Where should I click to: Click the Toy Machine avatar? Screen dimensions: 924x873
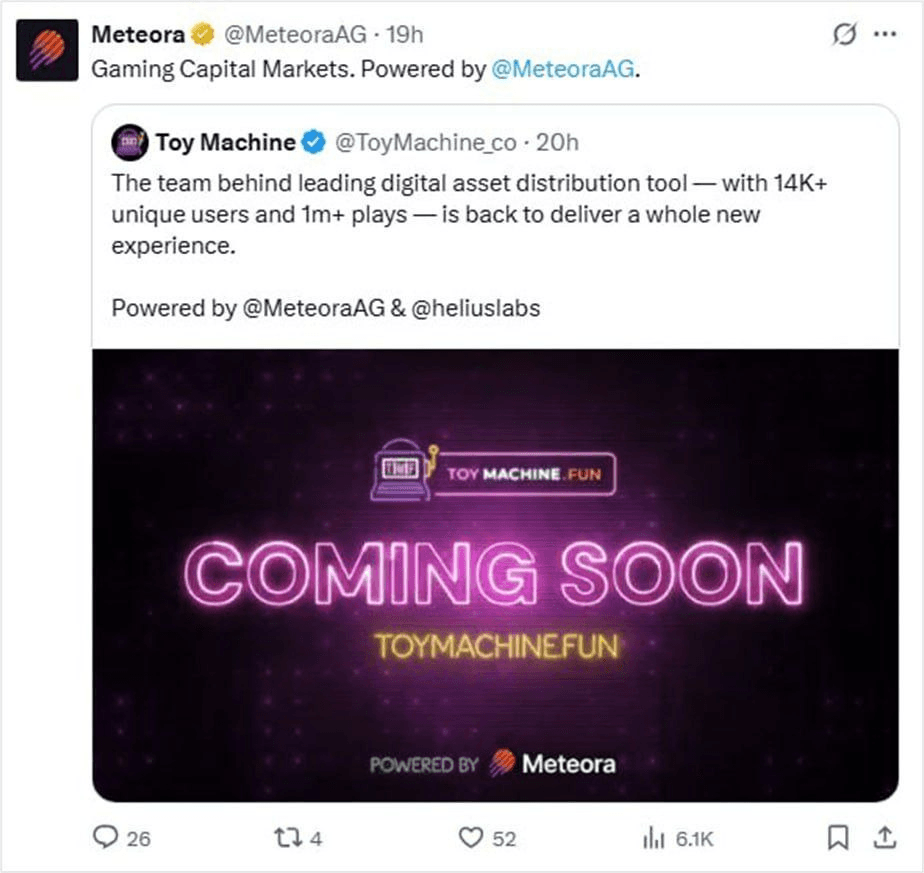point(130,143)
